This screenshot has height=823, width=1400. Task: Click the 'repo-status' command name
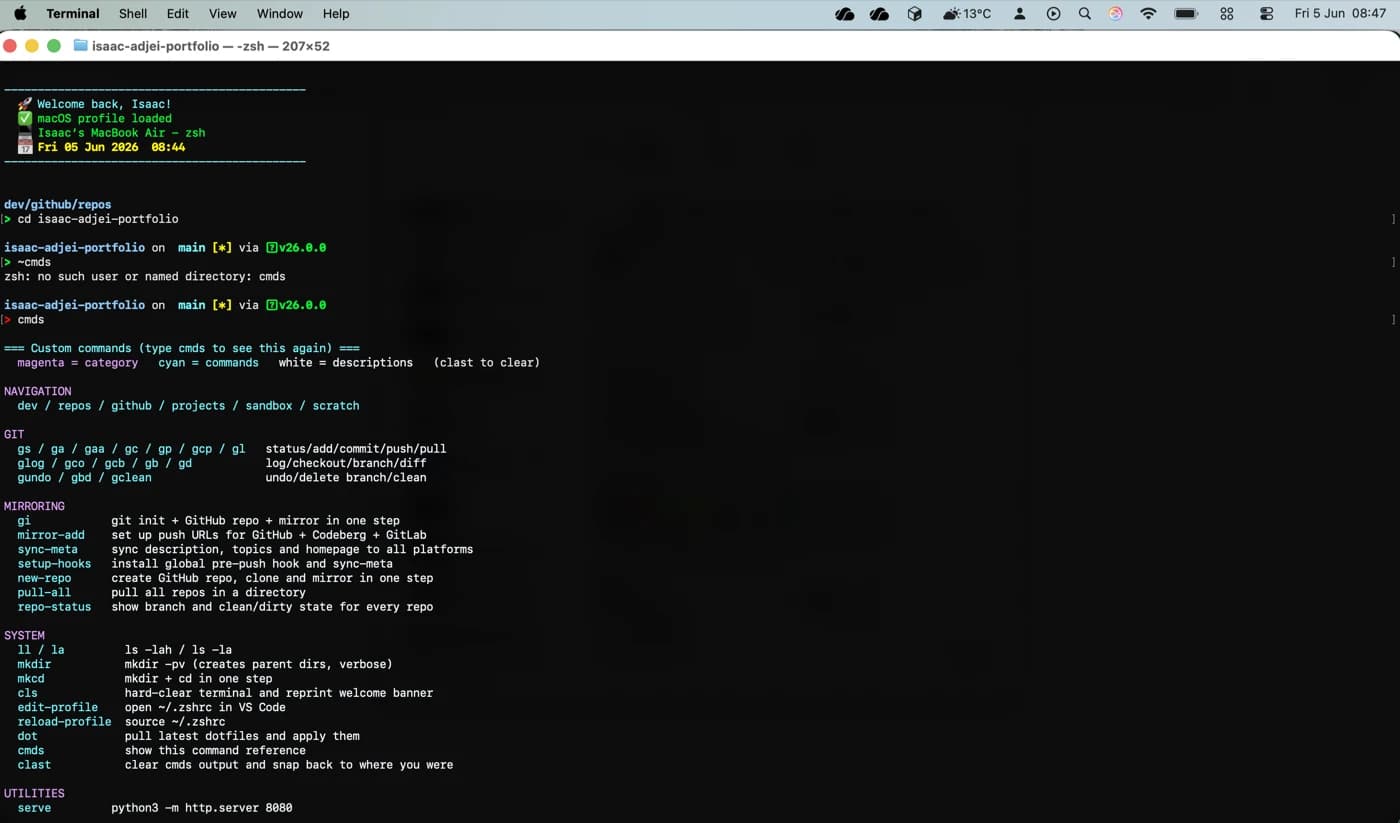(54, 607)
